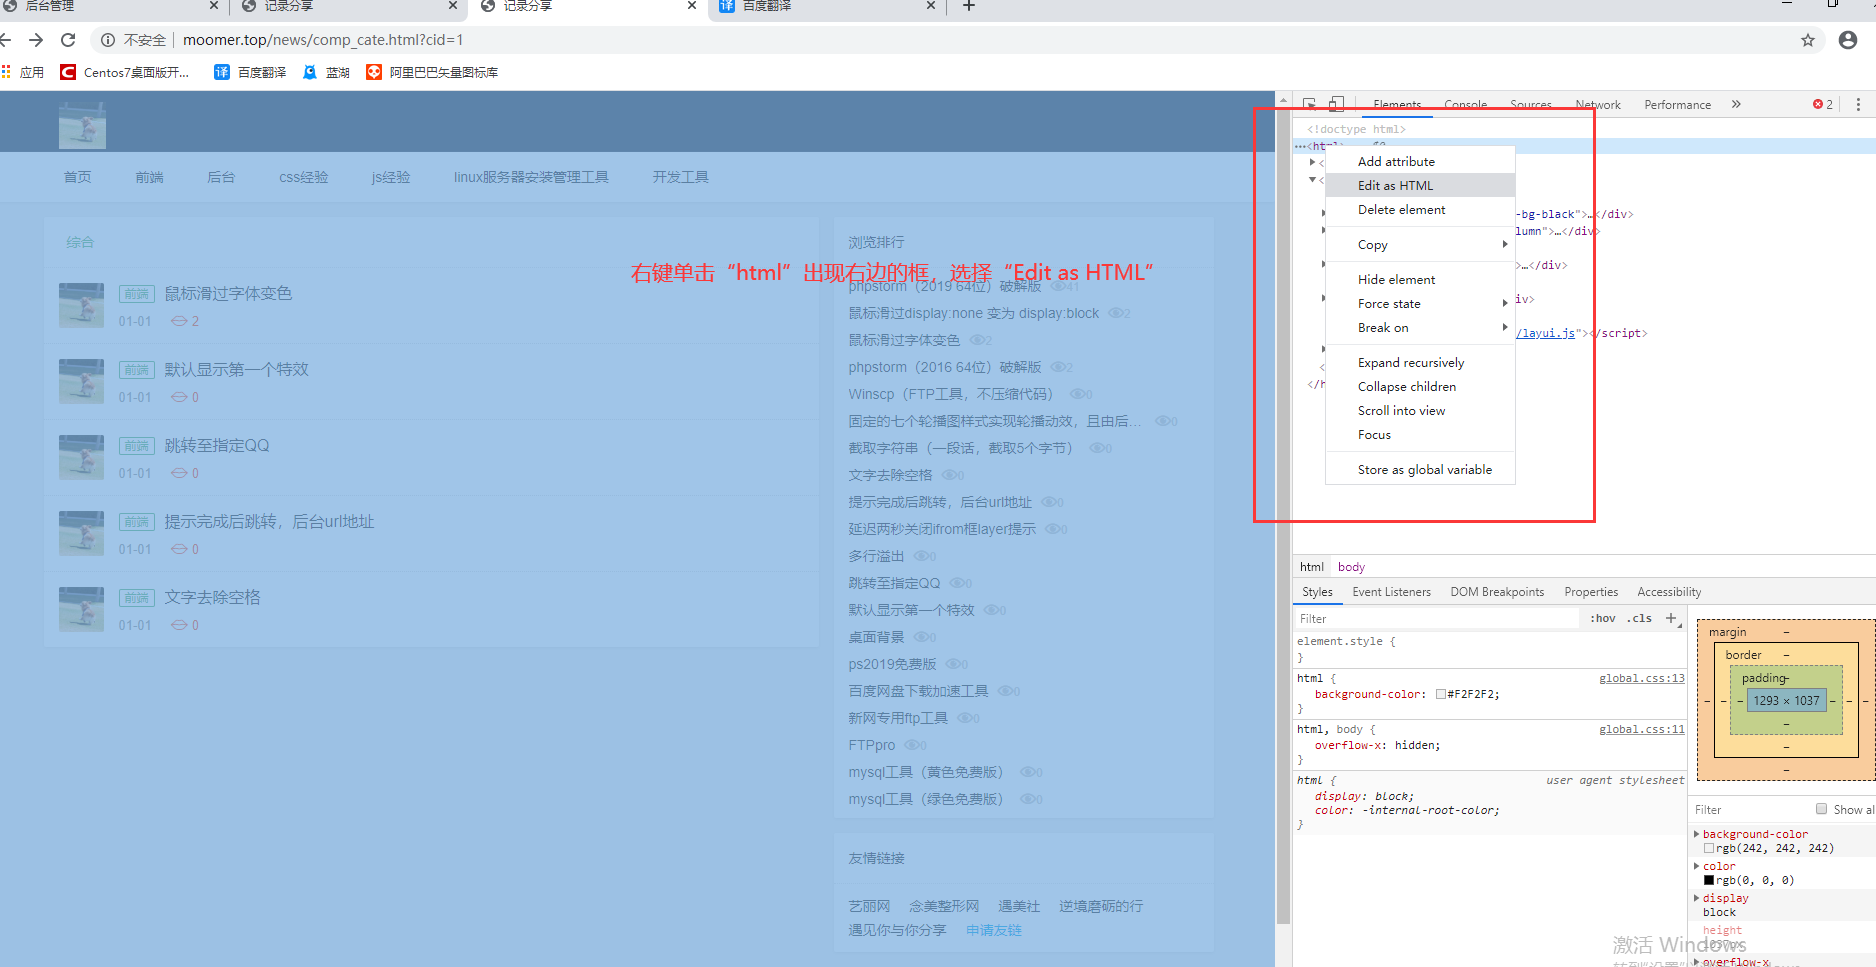Select Delete element in context menu
Screen dimensions: 1876x967
pyautogui.click(x=1420, y=210)
